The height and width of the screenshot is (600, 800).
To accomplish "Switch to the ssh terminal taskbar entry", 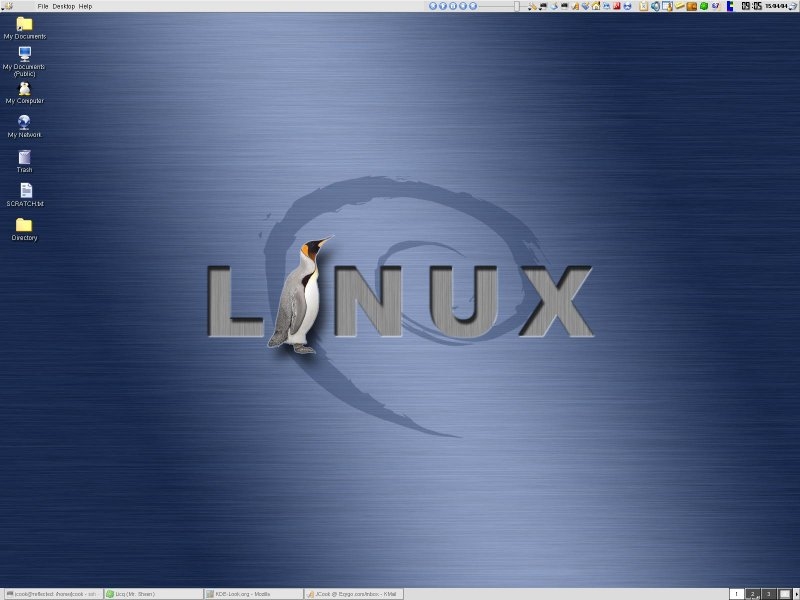I will pos(52,594).
